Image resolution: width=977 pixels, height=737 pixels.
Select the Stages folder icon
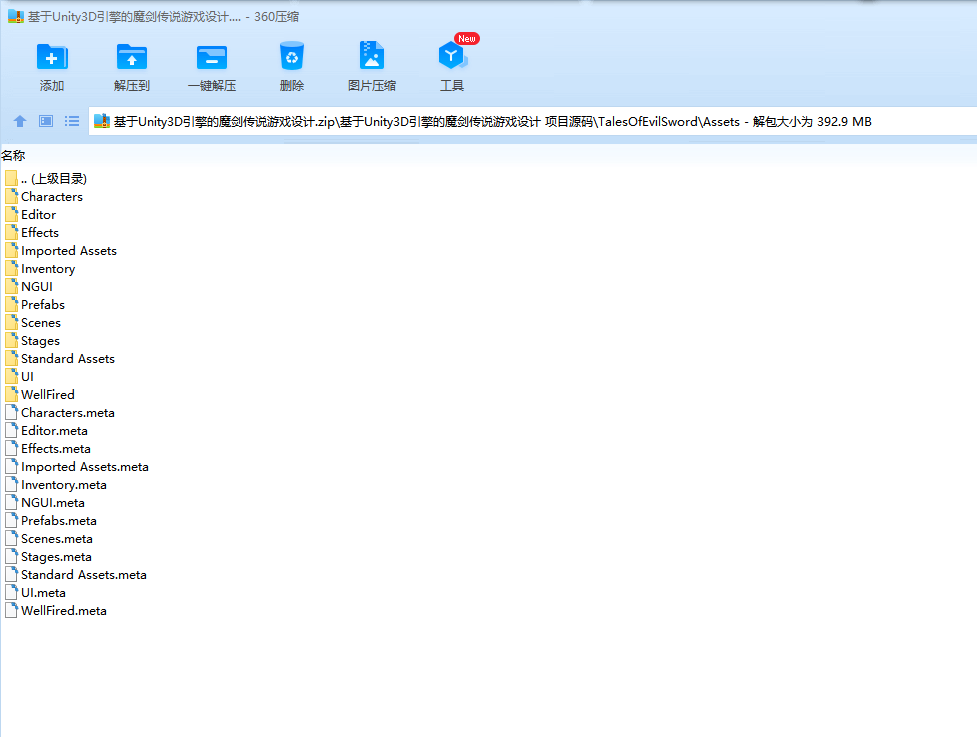[11, 341]
